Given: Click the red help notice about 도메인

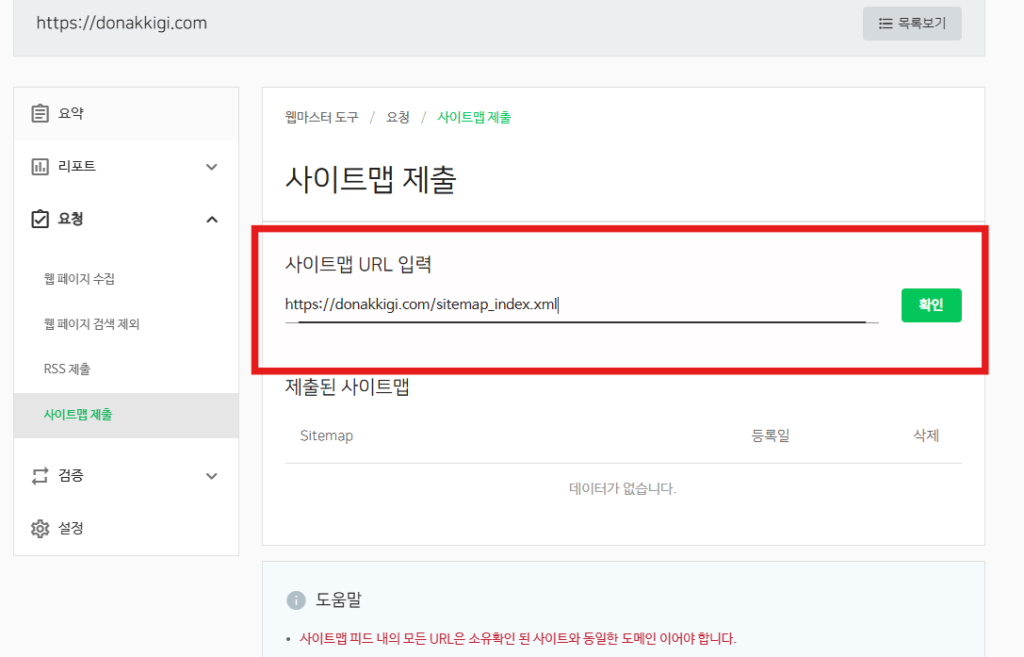Looking at the screenshot, I should [x=517, y=639].
